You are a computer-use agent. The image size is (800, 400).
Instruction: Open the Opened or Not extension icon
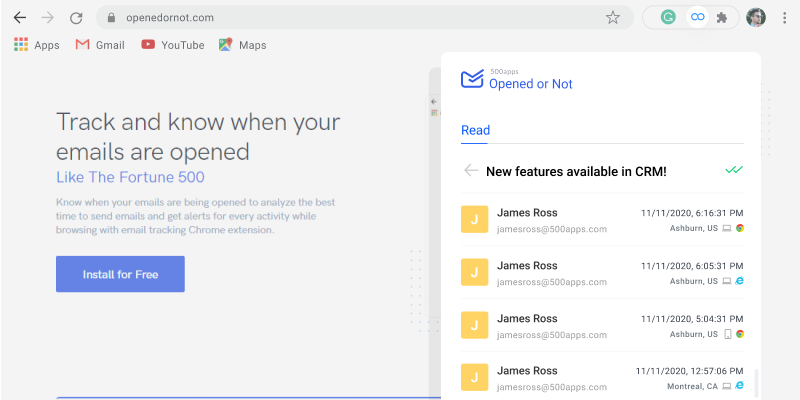pyautogui.click(x=697, y=17)
